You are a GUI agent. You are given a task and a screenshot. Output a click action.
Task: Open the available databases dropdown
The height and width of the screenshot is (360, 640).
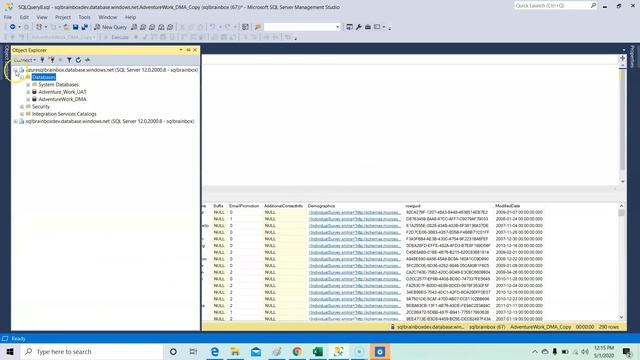tap(94, 37)
